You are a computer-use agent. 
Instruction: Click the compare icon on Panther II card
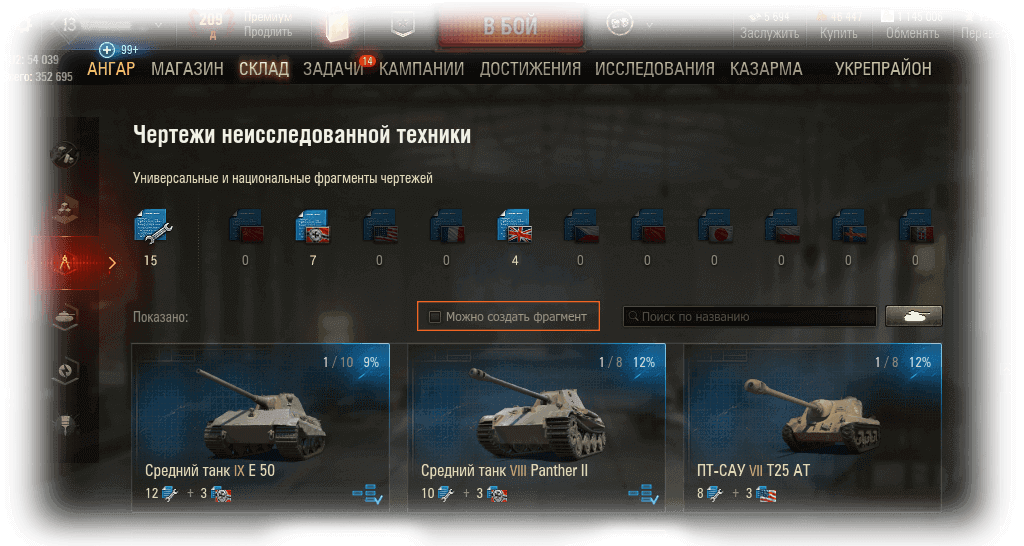click(x=643, y=493)
